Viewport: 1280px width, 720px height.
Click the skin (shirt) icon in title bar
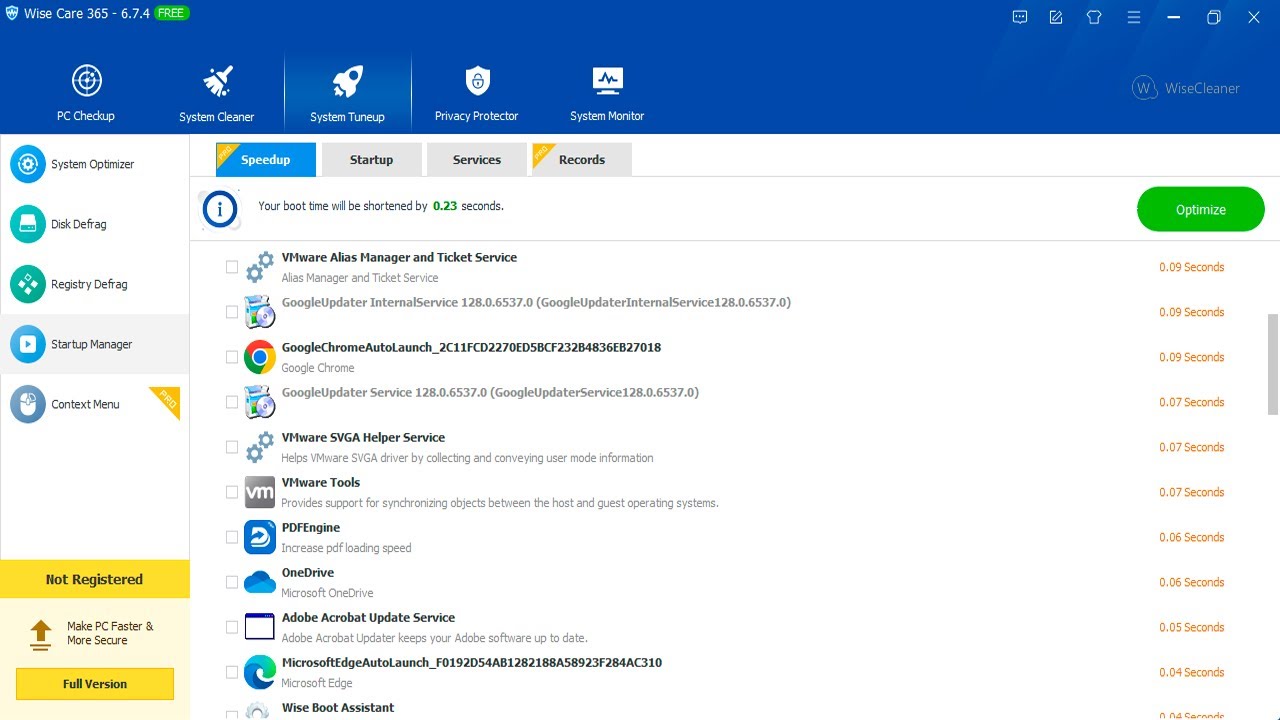click(x=1094, y=17)
